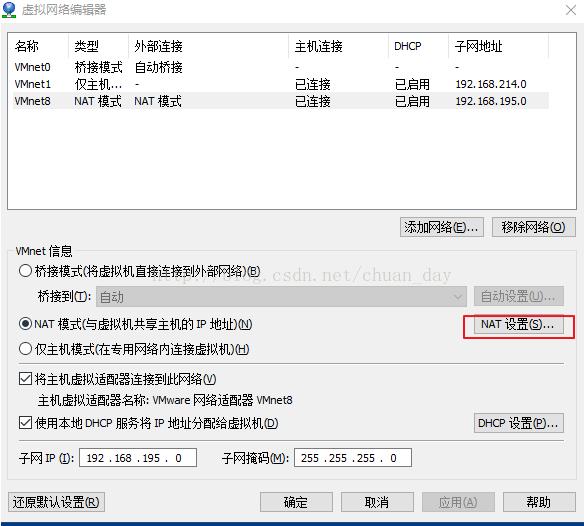The height and width of the screenshot is (526, 584).
Task: Click subnet address 192.168.214.0 cell
Action: pos(491,84)
